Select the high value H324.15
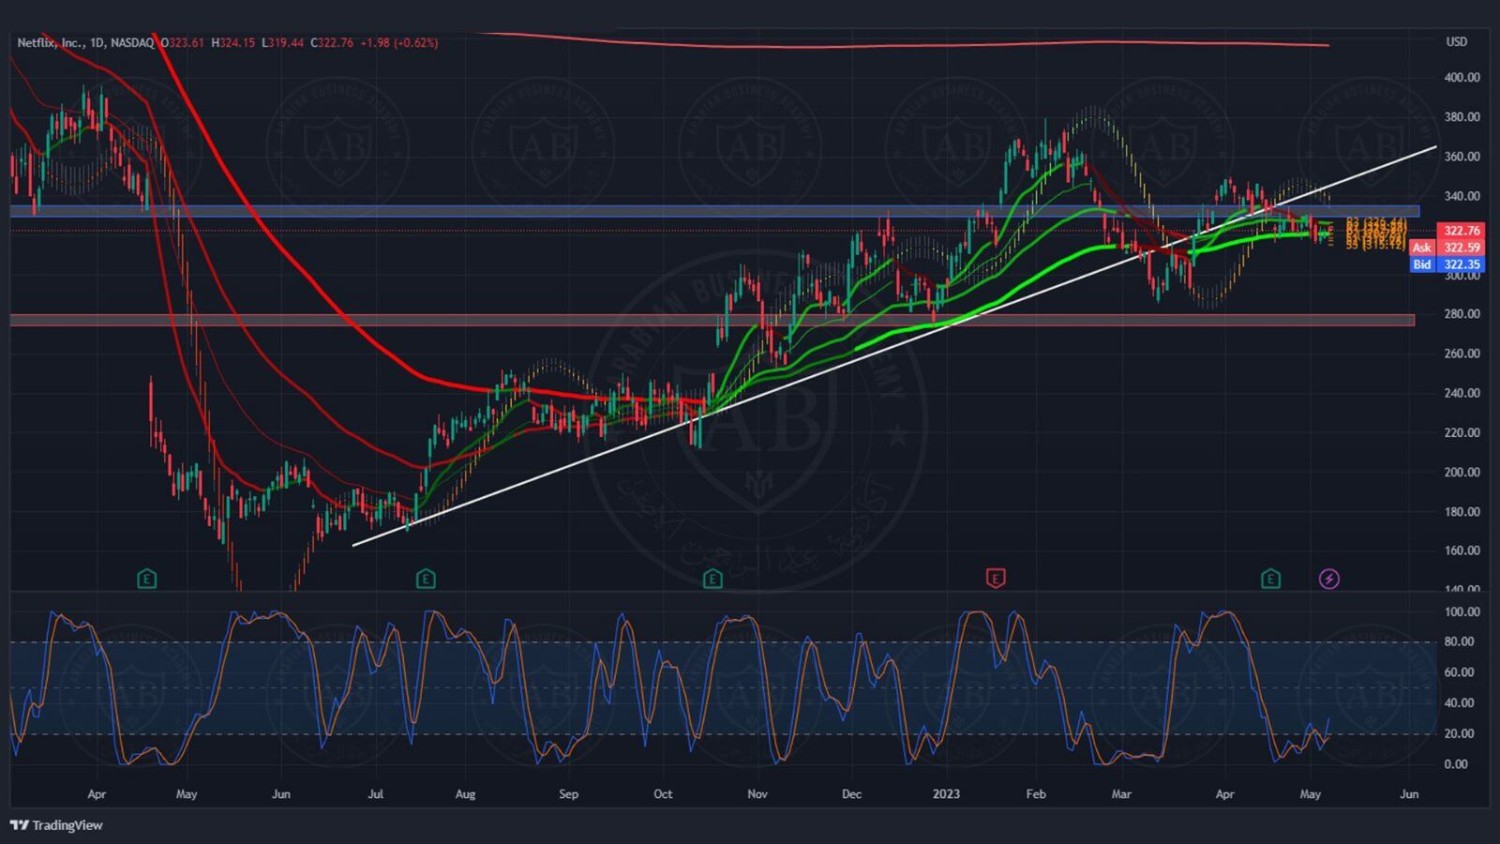Screen dimensions: 1500x844 233,43
